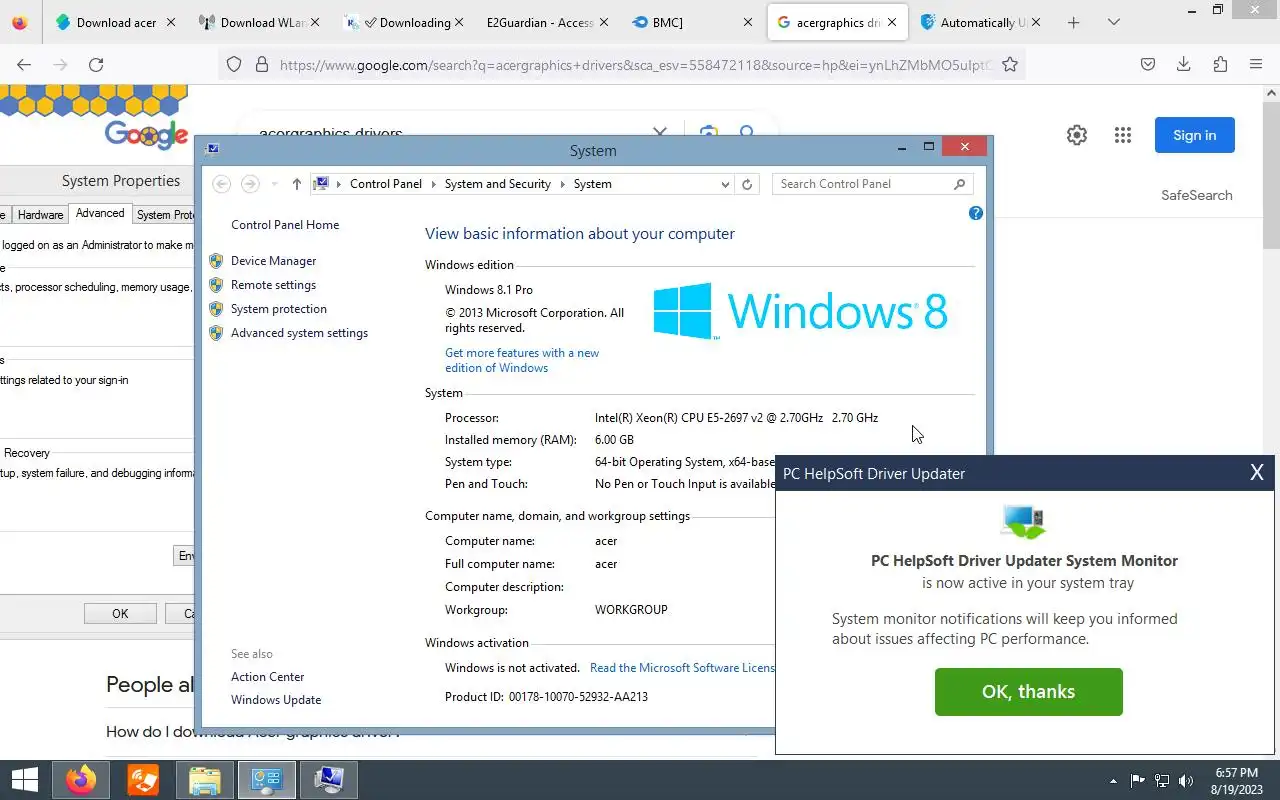This screenshot has width=1280, height=800.
Task: Open the Windows Start button
Action: 24,779
